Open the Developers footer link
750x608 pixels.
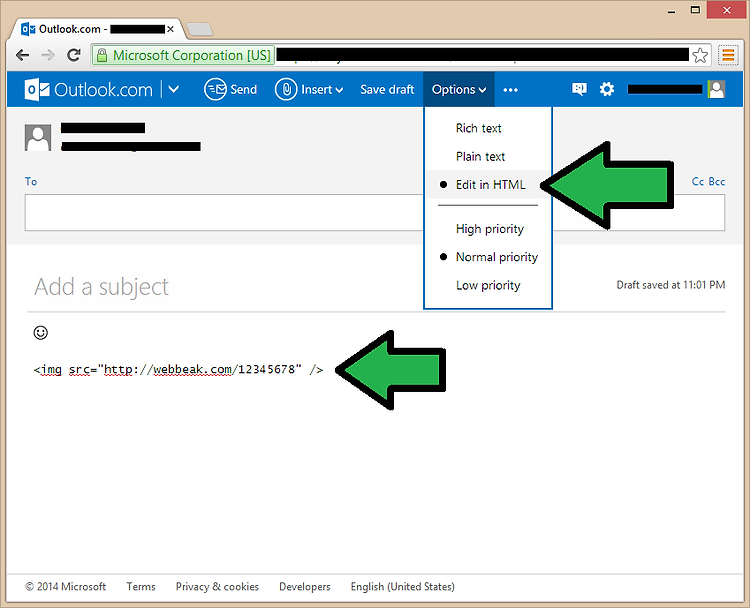tap(305, 586)
